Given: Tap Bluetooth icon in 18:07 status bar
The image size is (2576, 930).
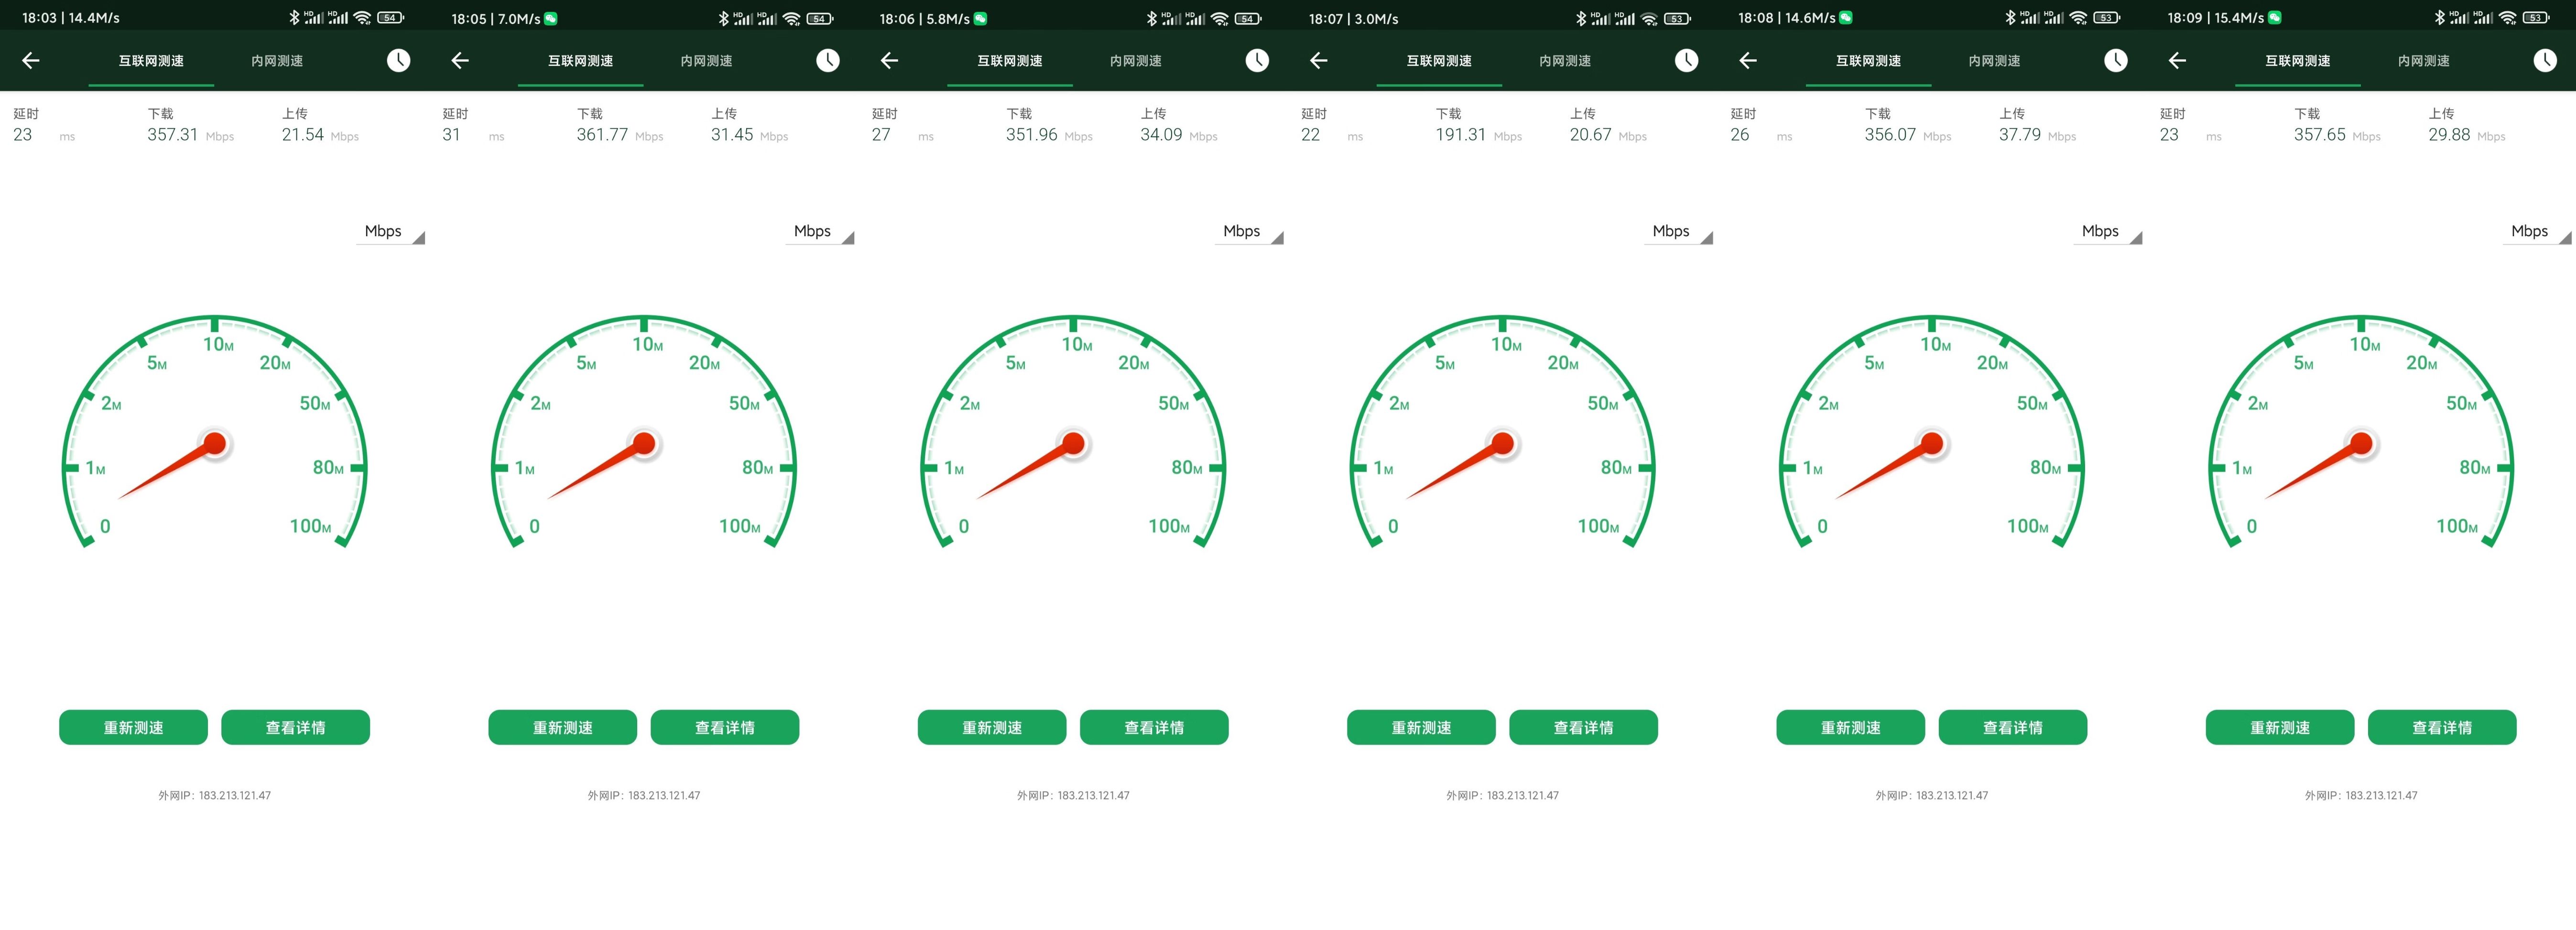Looking at the screenshot, I should tap(1581, 18).
